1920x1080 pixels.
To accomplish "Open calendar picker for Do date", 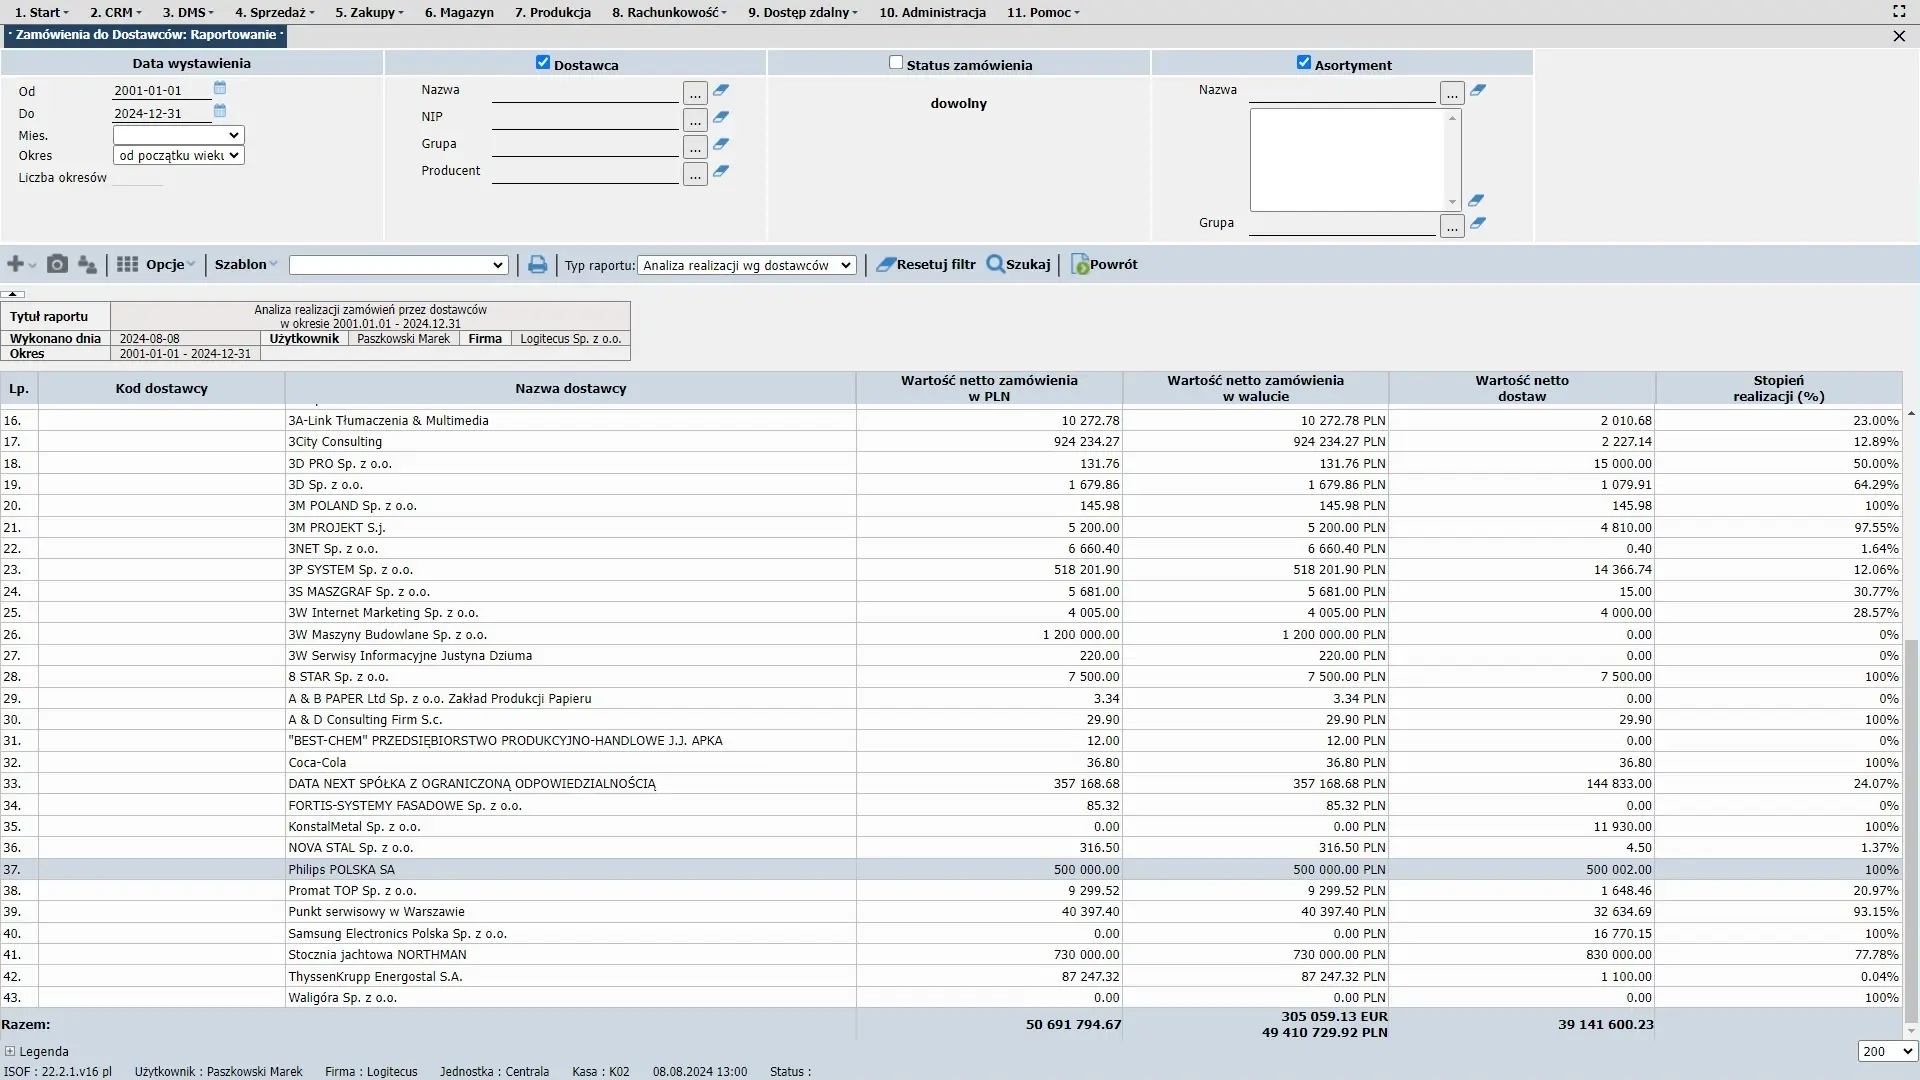I will click(220, 111).
